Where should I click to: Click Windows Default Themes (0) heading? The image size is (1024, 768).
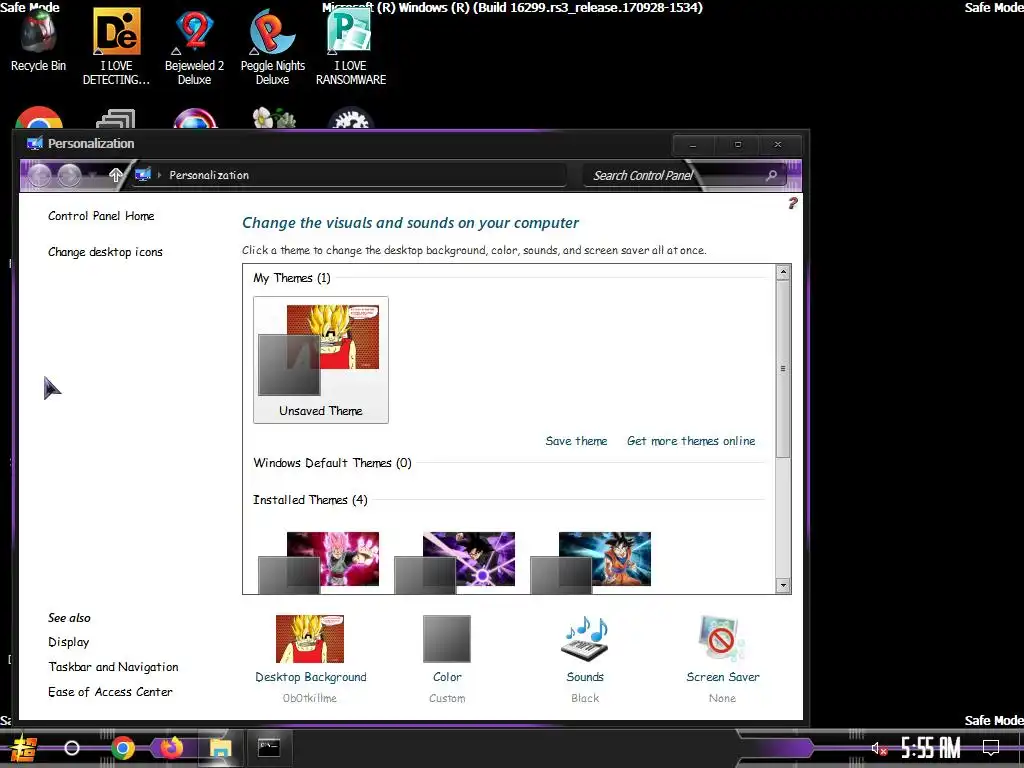332,463
